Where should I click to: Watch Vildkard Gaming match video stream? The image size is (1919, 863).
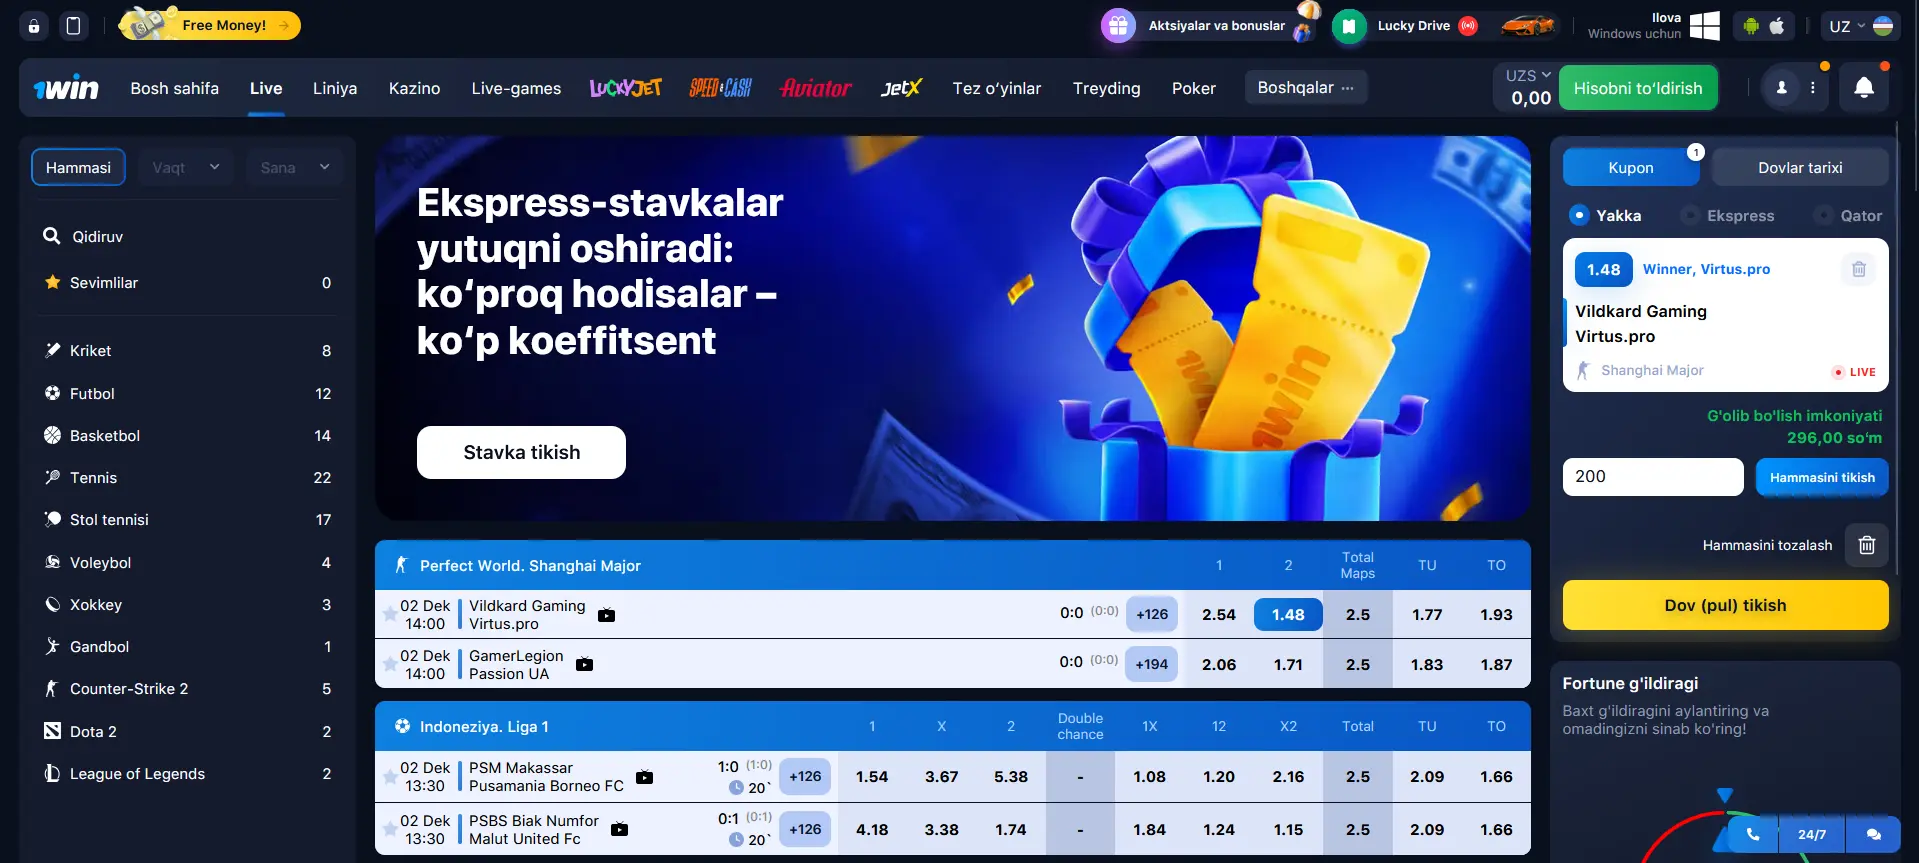[x=606, y=615]
